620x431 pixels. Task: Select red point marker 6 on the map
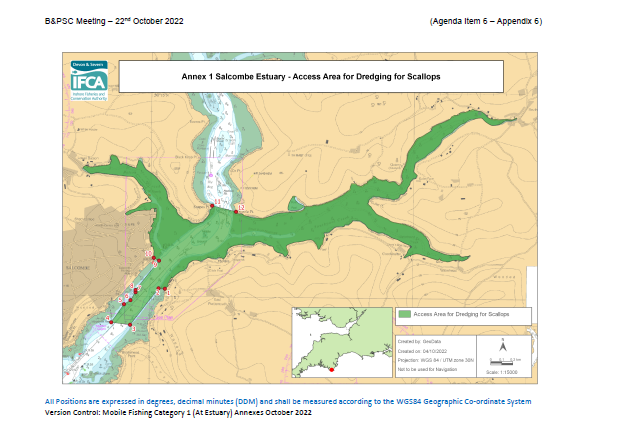coord(130,300)
